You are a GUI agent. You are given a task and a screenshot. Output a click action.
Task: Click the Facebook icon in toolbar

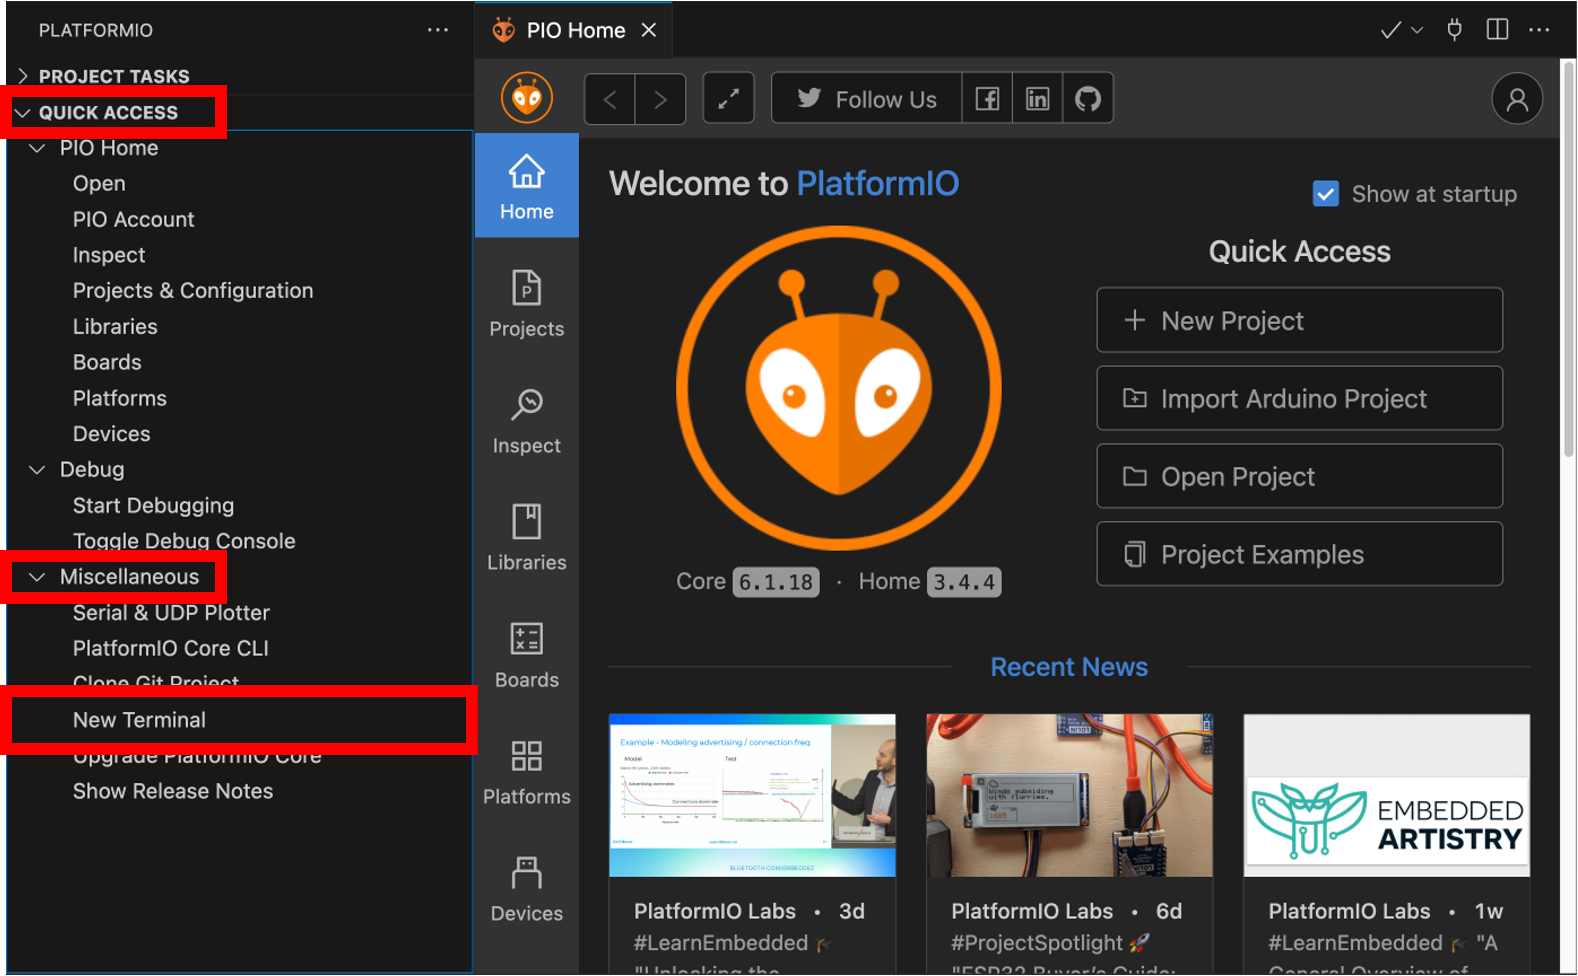click(987, 99)
